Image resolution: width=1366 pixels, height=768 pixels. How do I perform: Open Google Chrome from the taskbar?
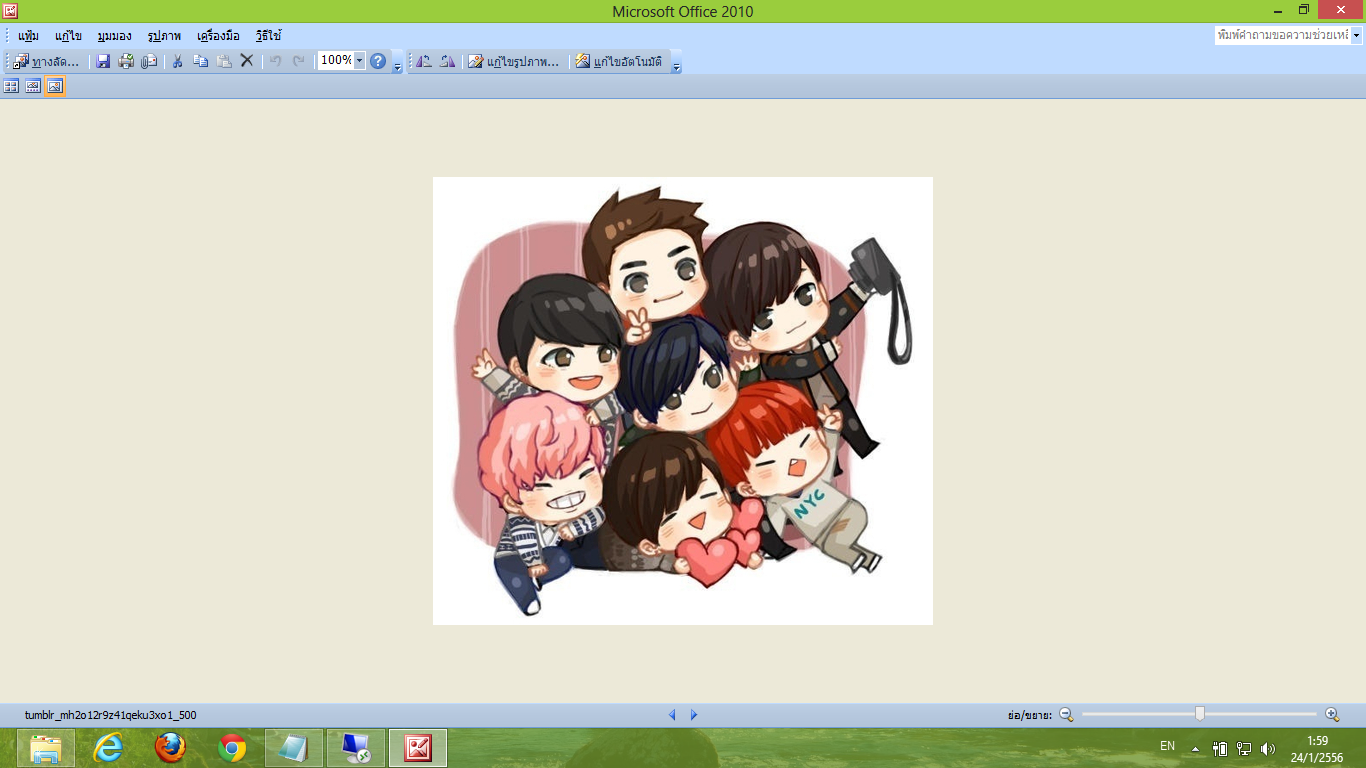(232, 748)
